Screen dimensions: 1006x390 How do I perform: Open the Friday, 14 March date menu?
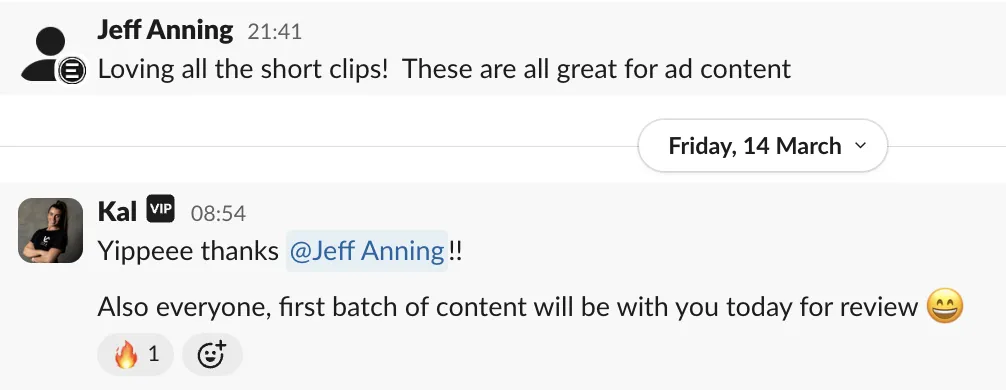coord(763,146)
